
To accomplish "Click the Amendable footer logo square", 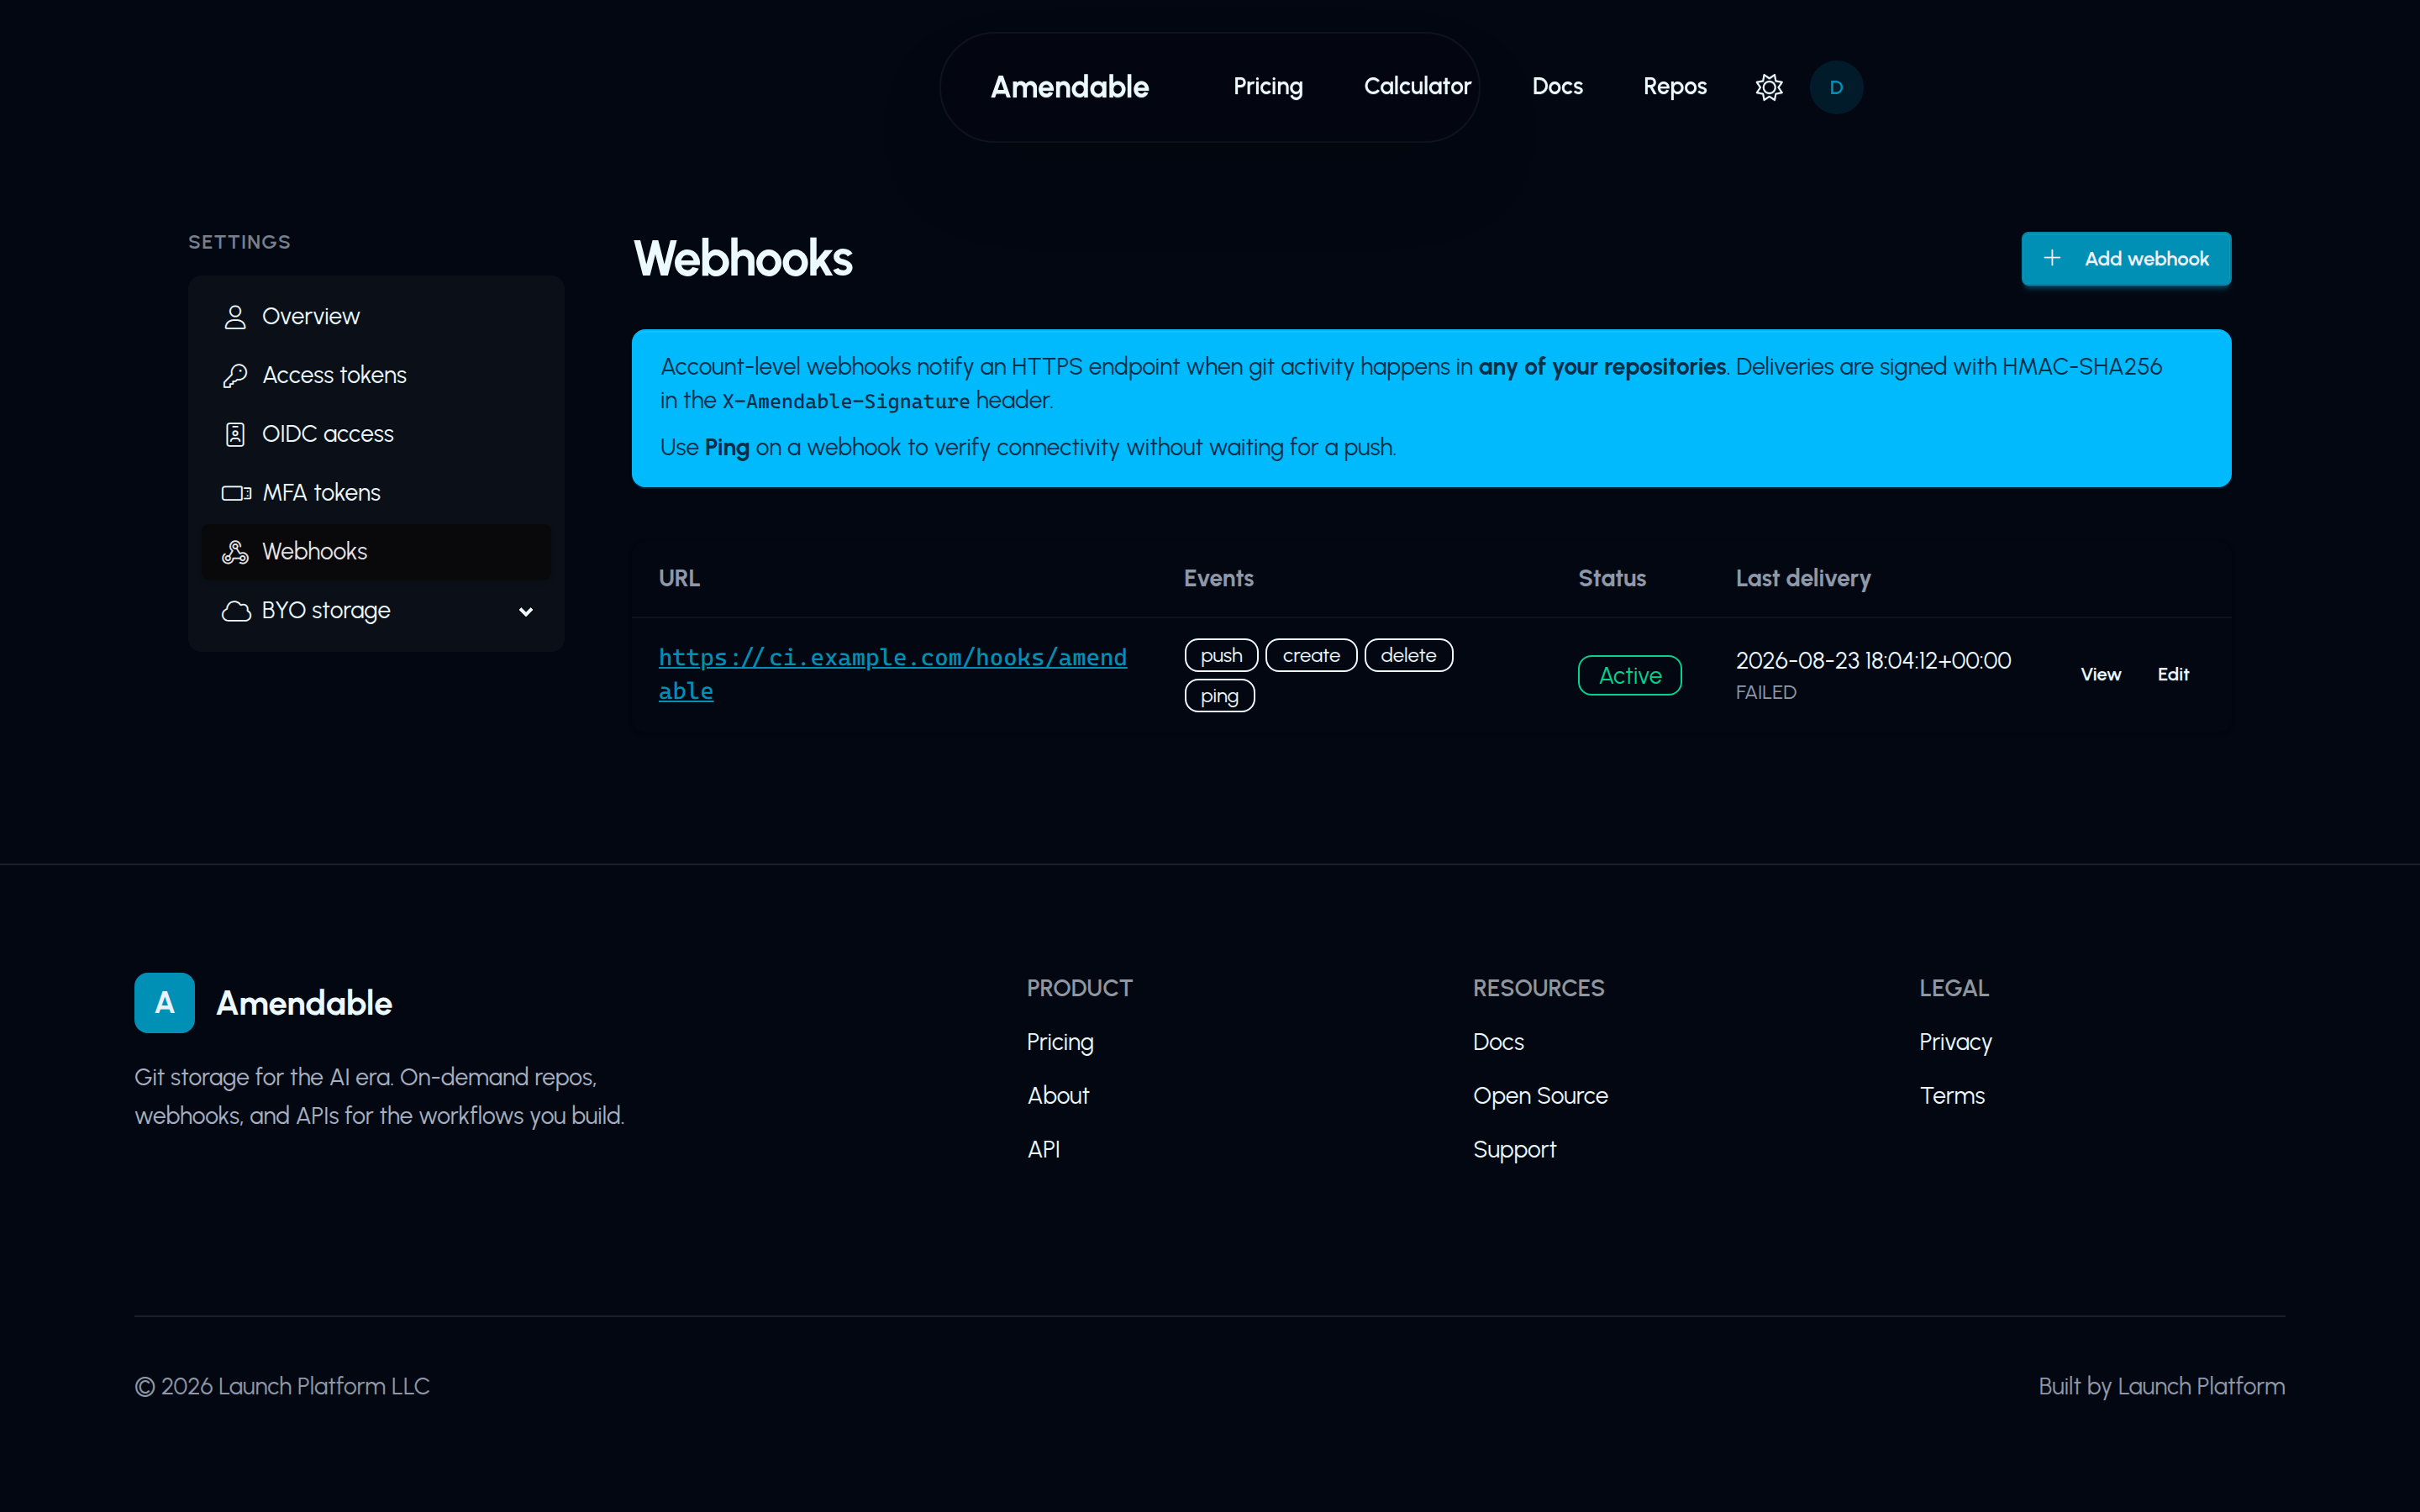I will [x=165, y=1003].
